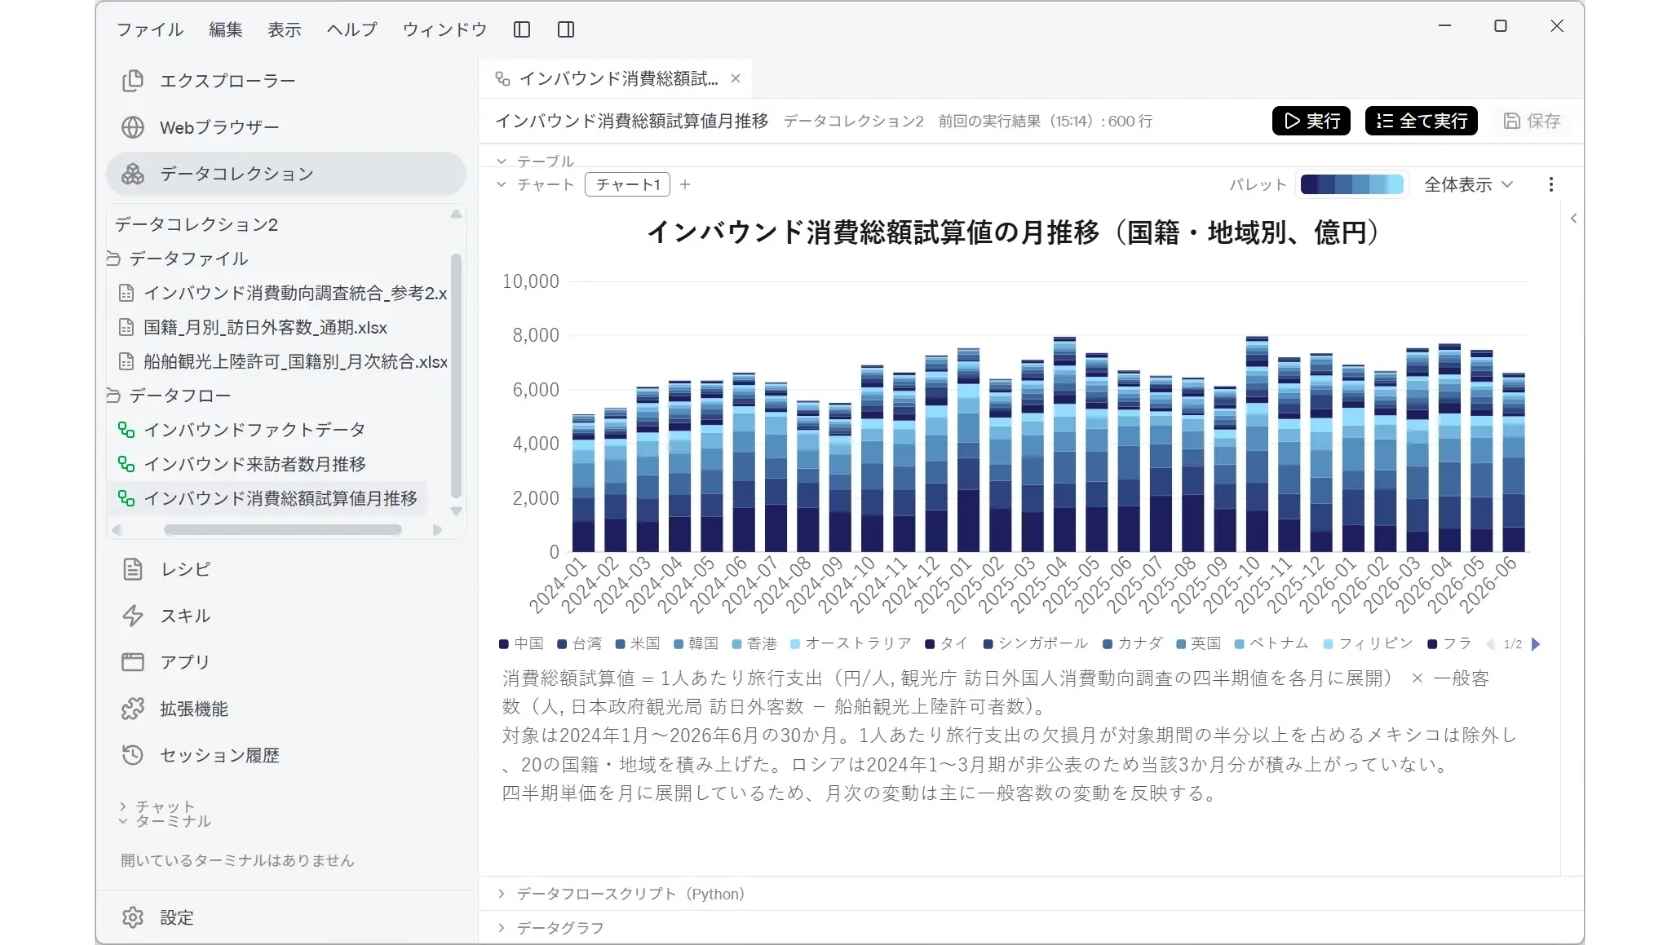Select the チャート1 tab
1680x945 pixels.
[628, 185]
